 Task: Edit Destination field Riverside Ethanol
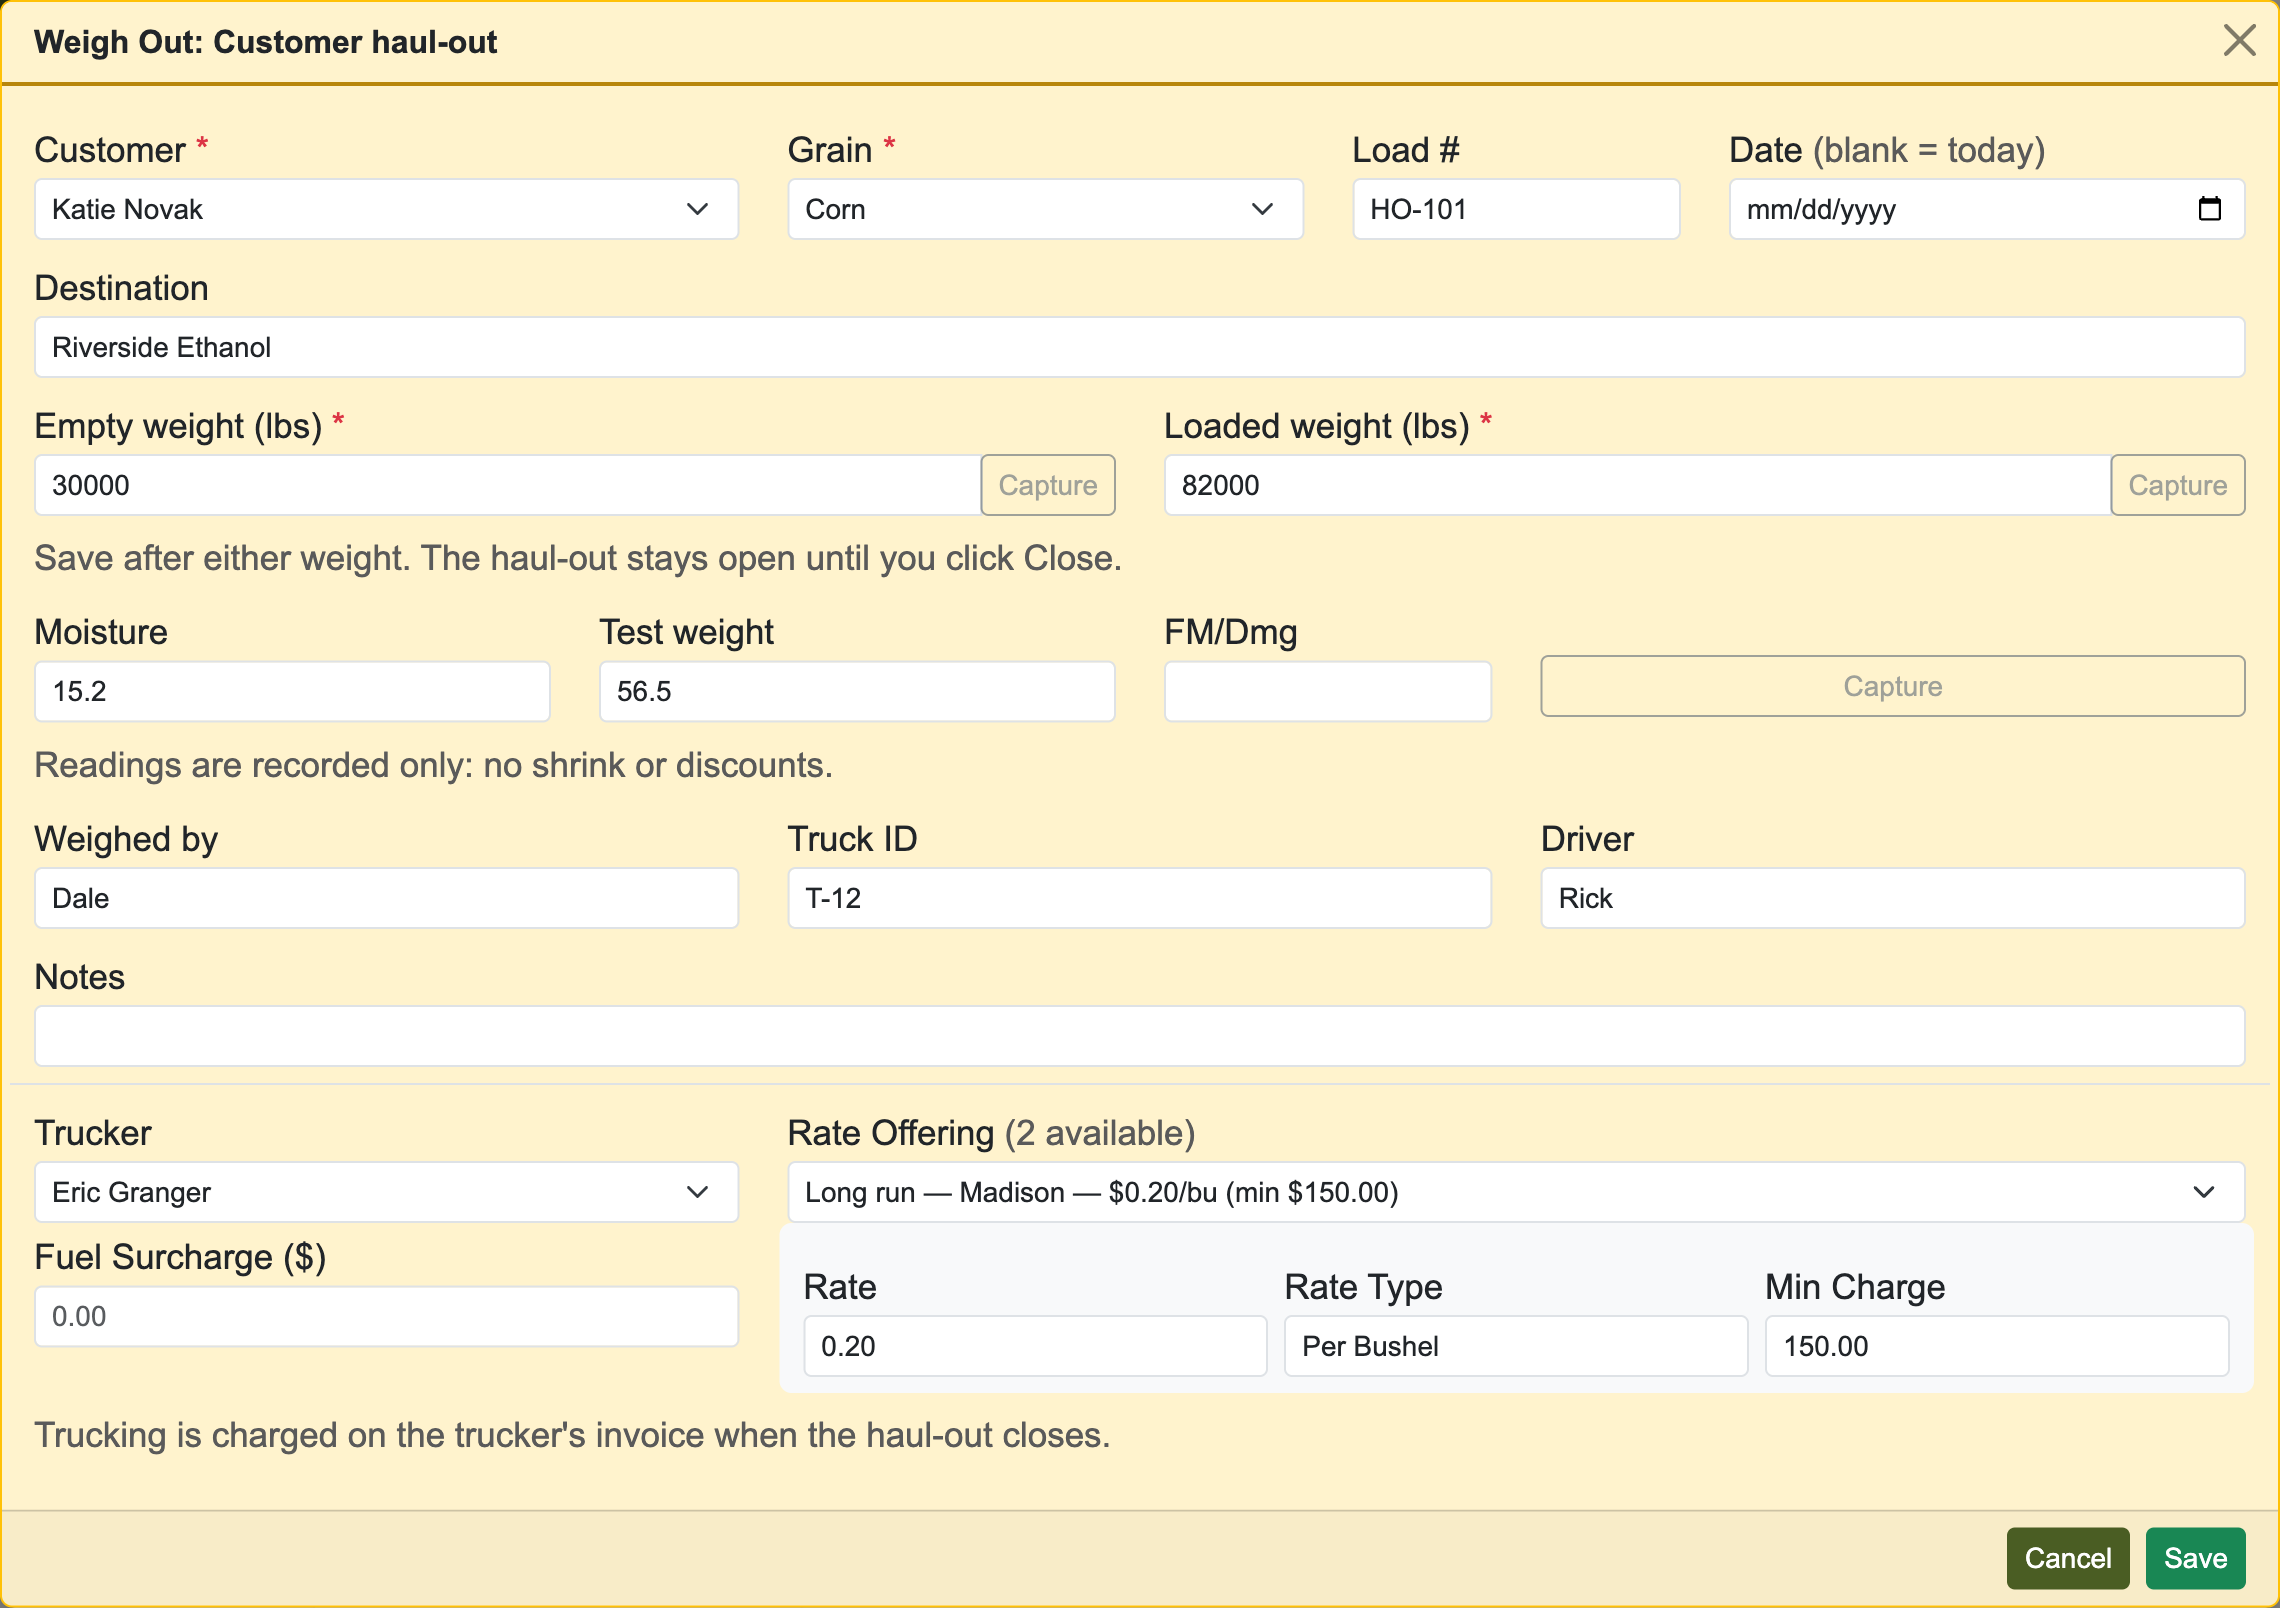[1140, 347]
